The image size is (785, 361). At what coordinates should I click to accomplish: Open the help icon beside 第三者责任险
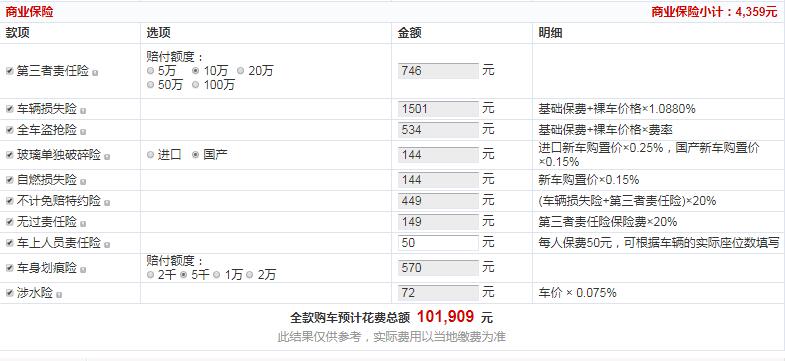[95, 73]
